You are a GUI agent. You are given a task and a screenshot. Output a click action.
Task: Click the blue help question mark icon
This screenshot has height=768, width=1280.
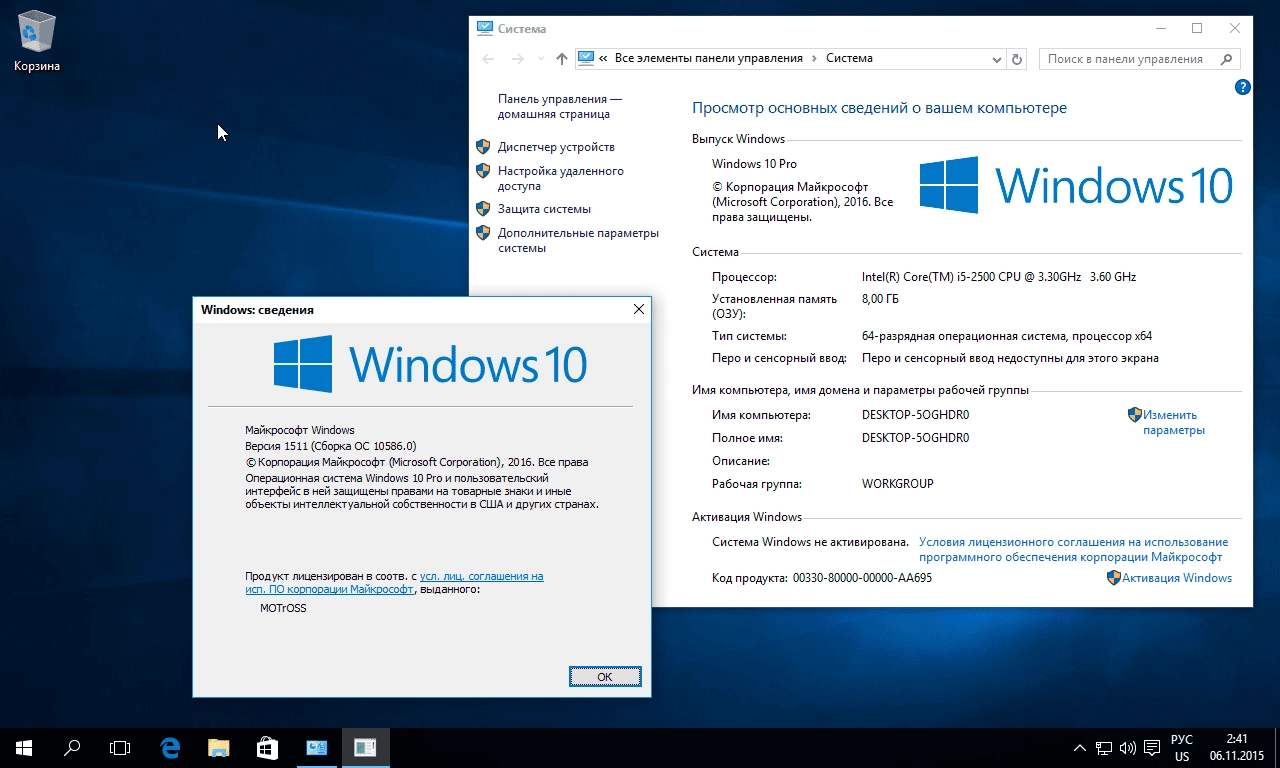pyautogui.click(x=1243, y=87)
